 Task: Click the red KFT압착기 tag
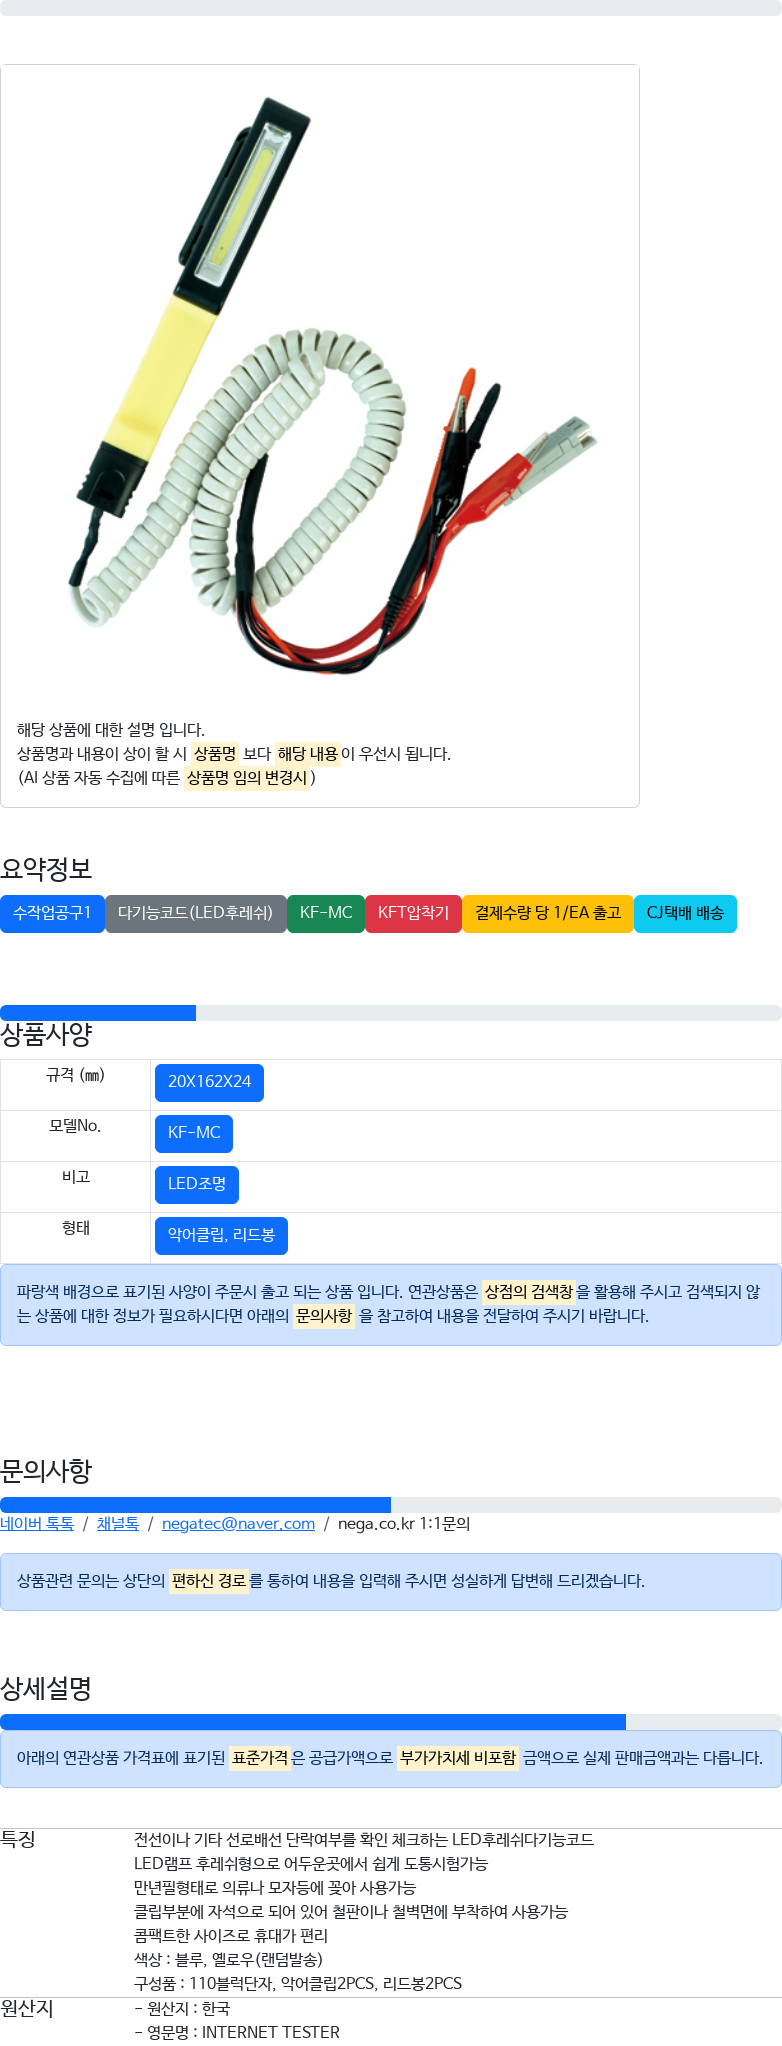(413, 913)
